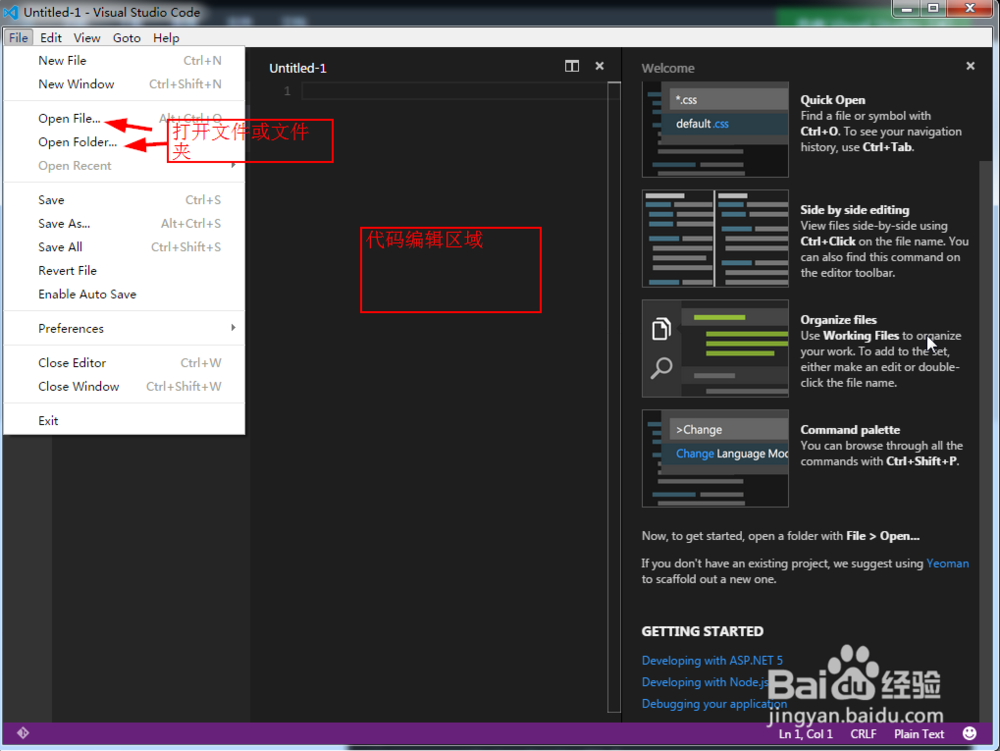Open Debugging your application link

(714, 704)
